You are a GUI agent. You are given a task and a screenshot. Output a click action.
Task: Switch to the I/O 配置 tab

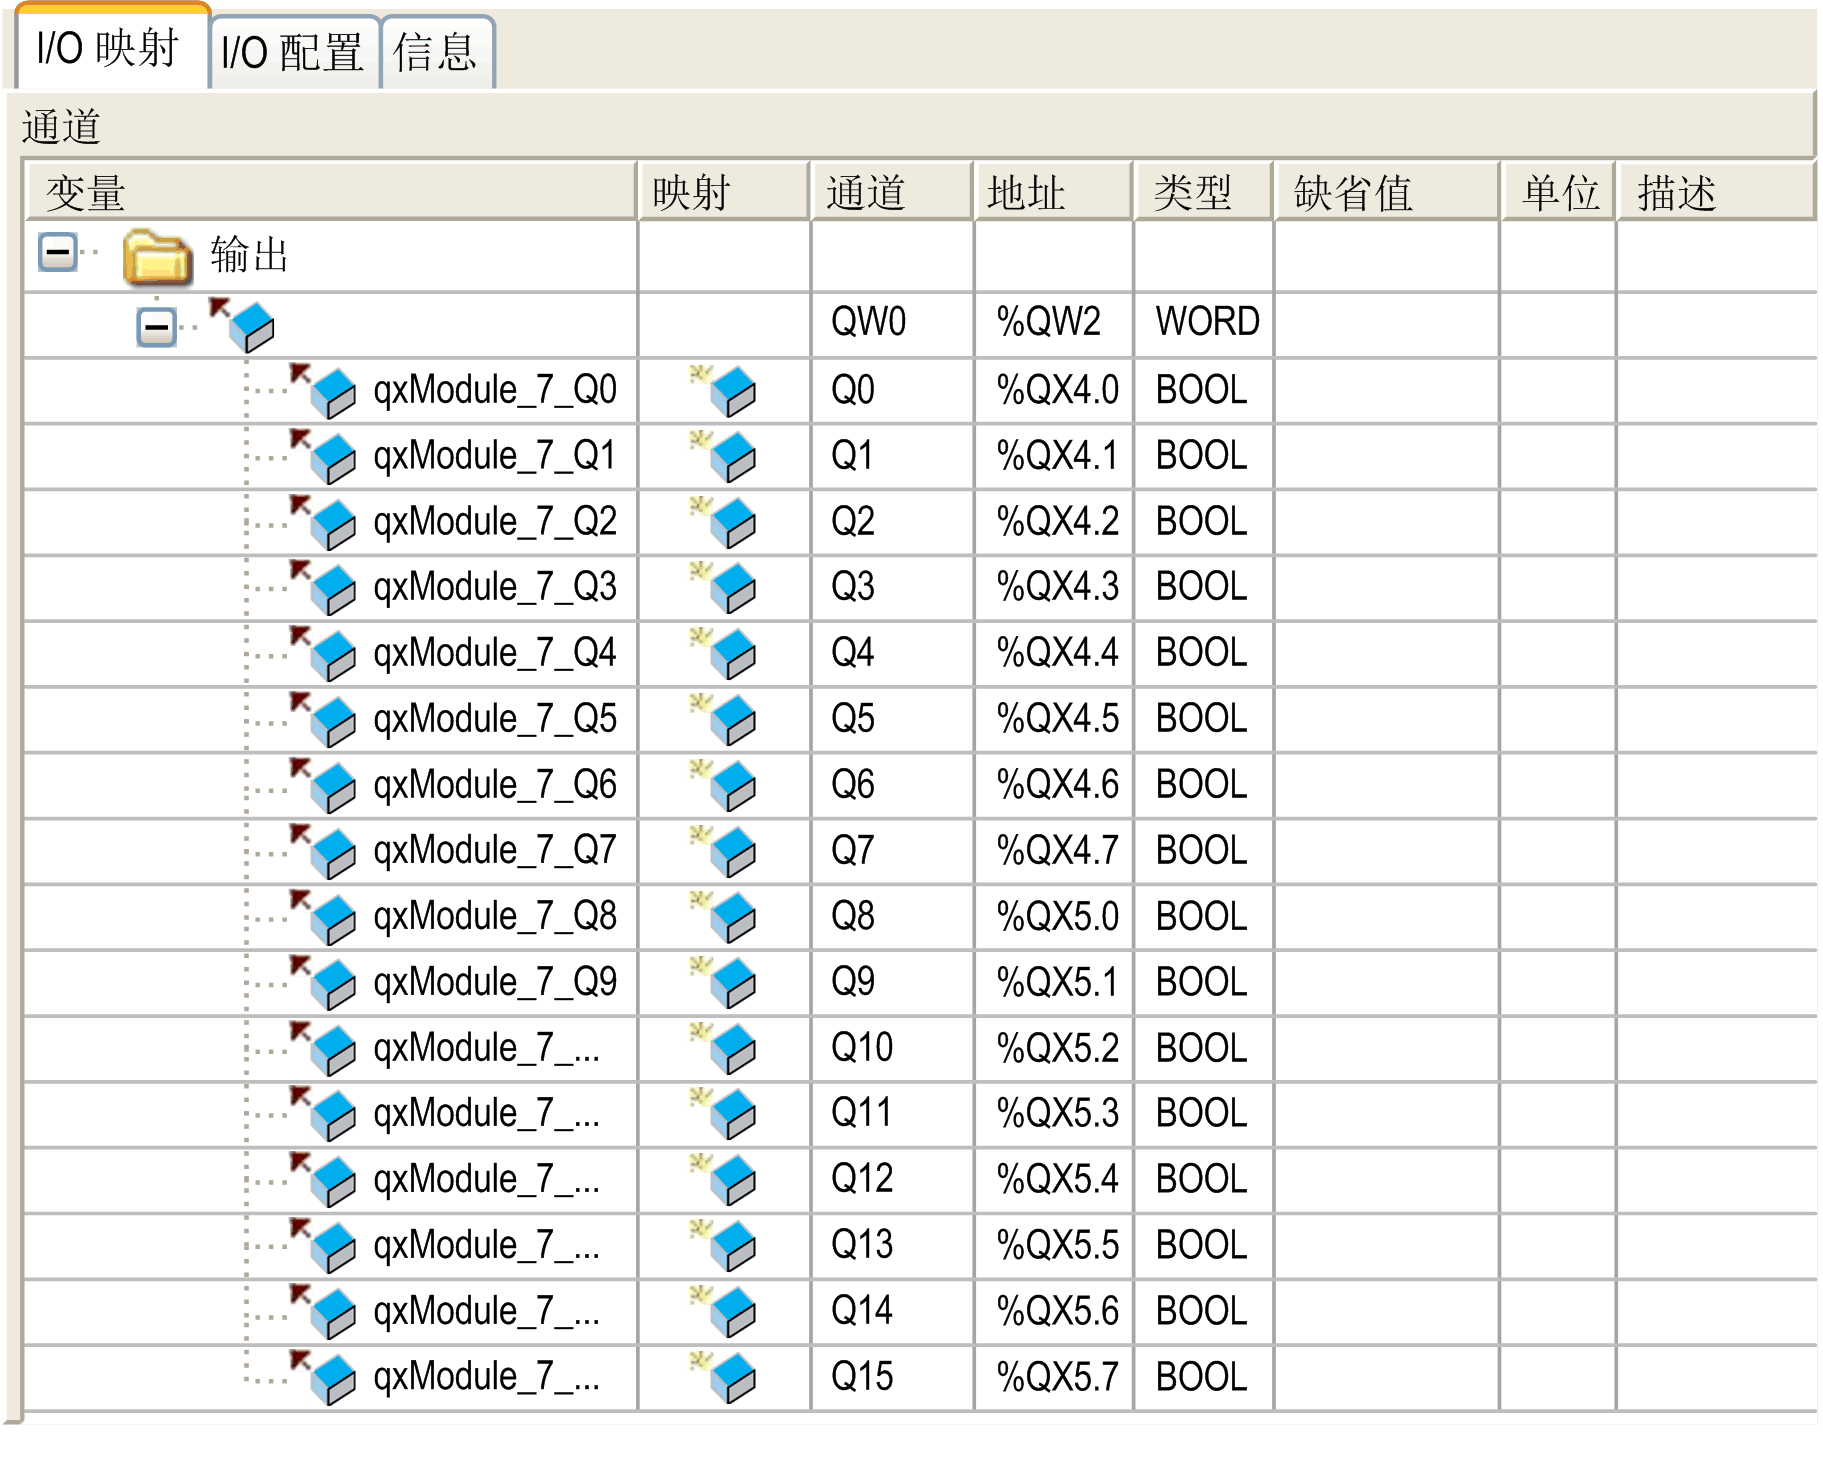pos(292,52)
